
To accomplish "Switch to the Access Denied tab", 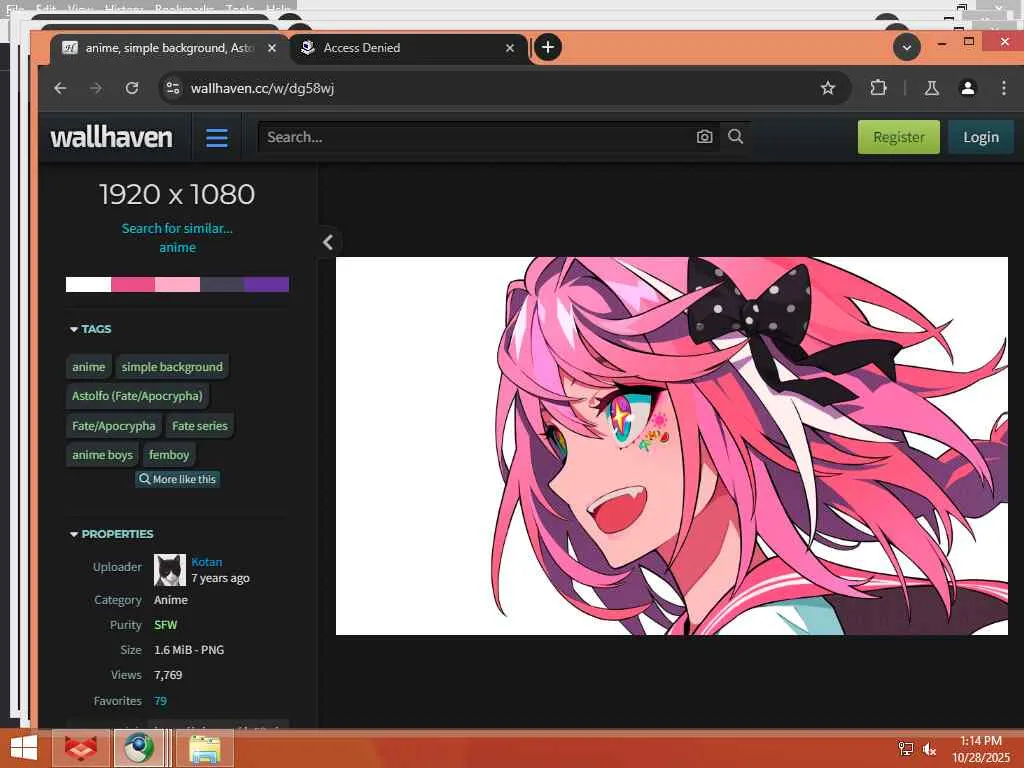I will tap(408, 48).
